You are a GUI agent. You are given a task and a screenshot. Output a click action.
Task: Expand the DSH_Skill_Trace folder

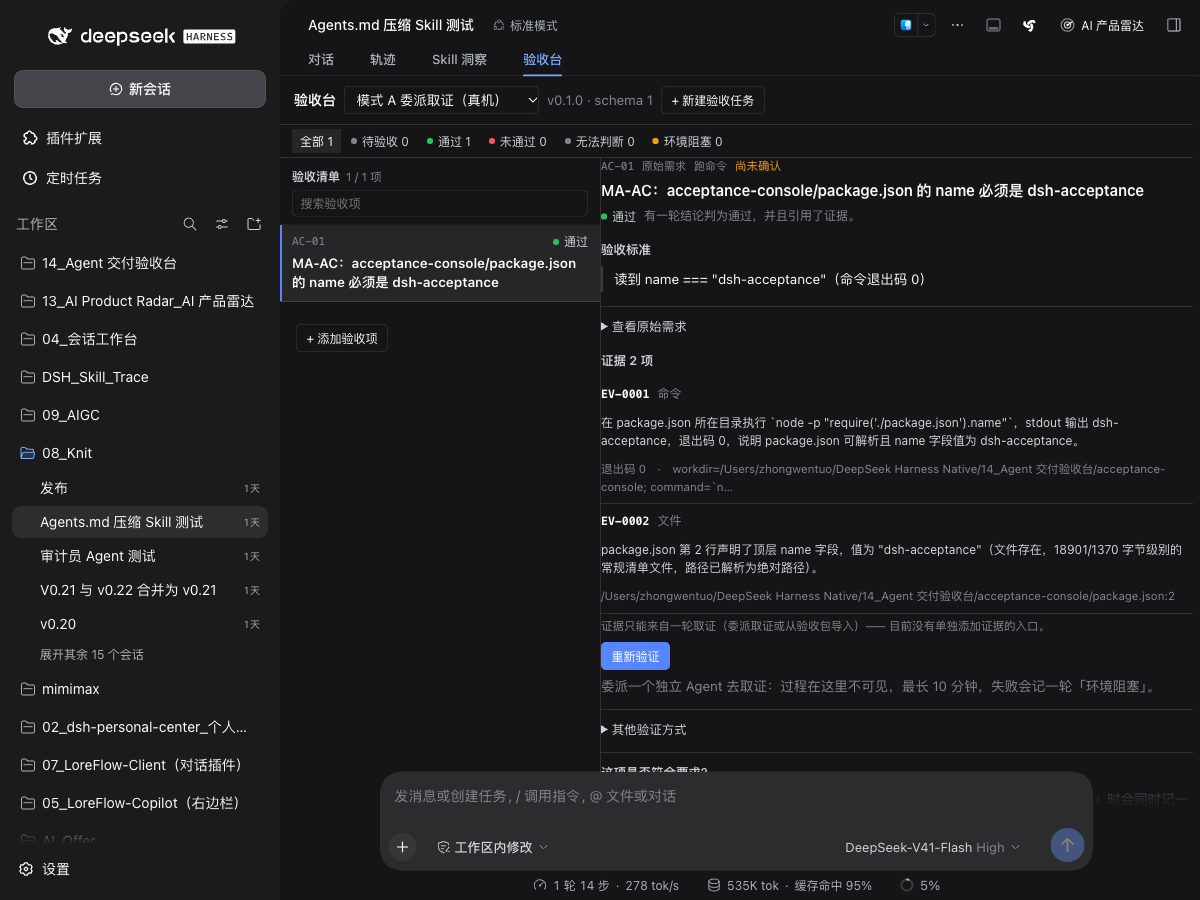(x=140, y=377)
